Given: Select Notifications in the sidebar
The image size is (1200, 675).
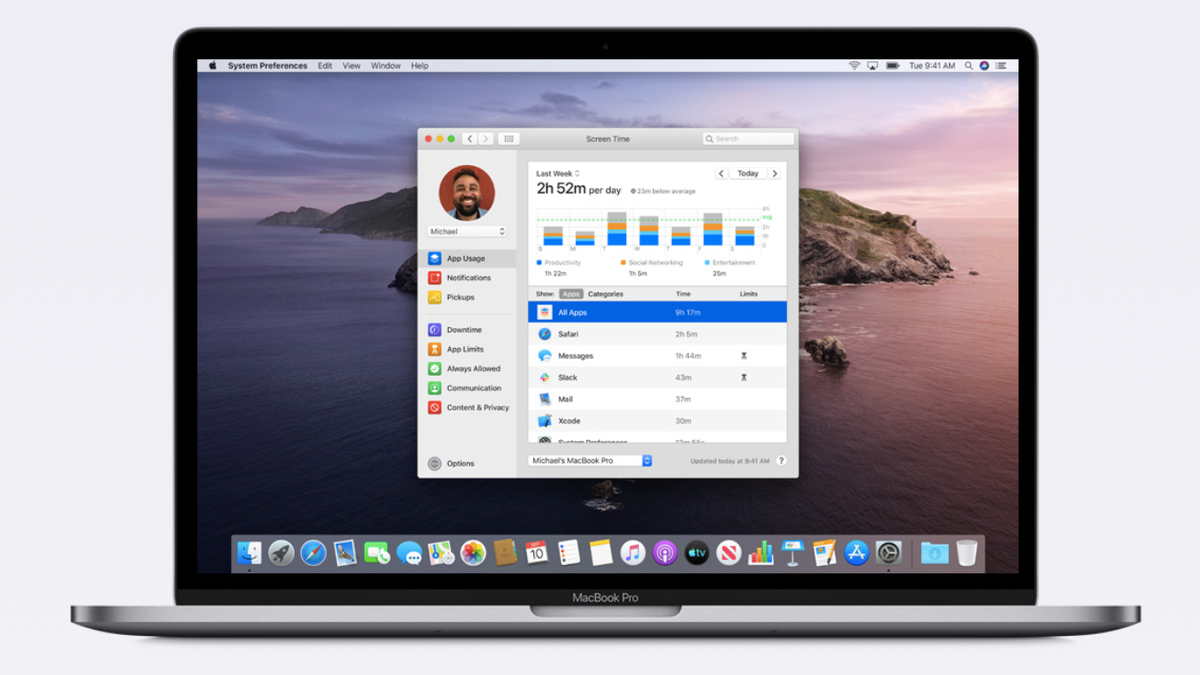Looking at the screenshot, I should pyautogui.click(x=468, y=277).
